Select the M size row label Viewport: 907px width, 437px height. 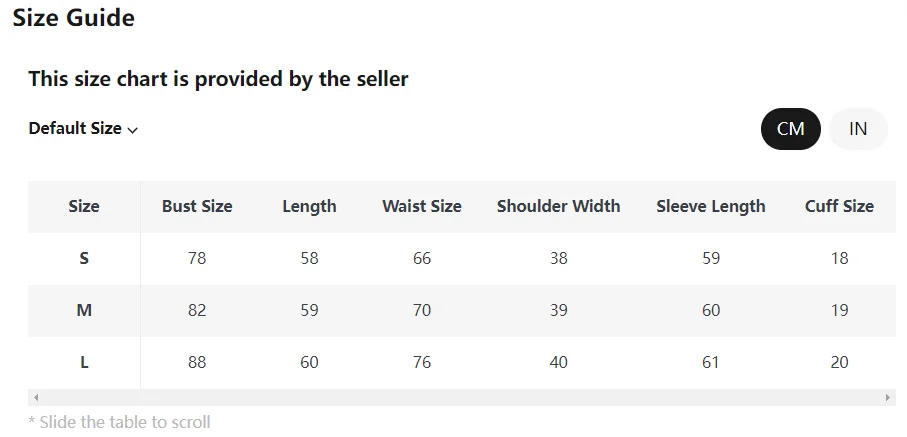84,311
